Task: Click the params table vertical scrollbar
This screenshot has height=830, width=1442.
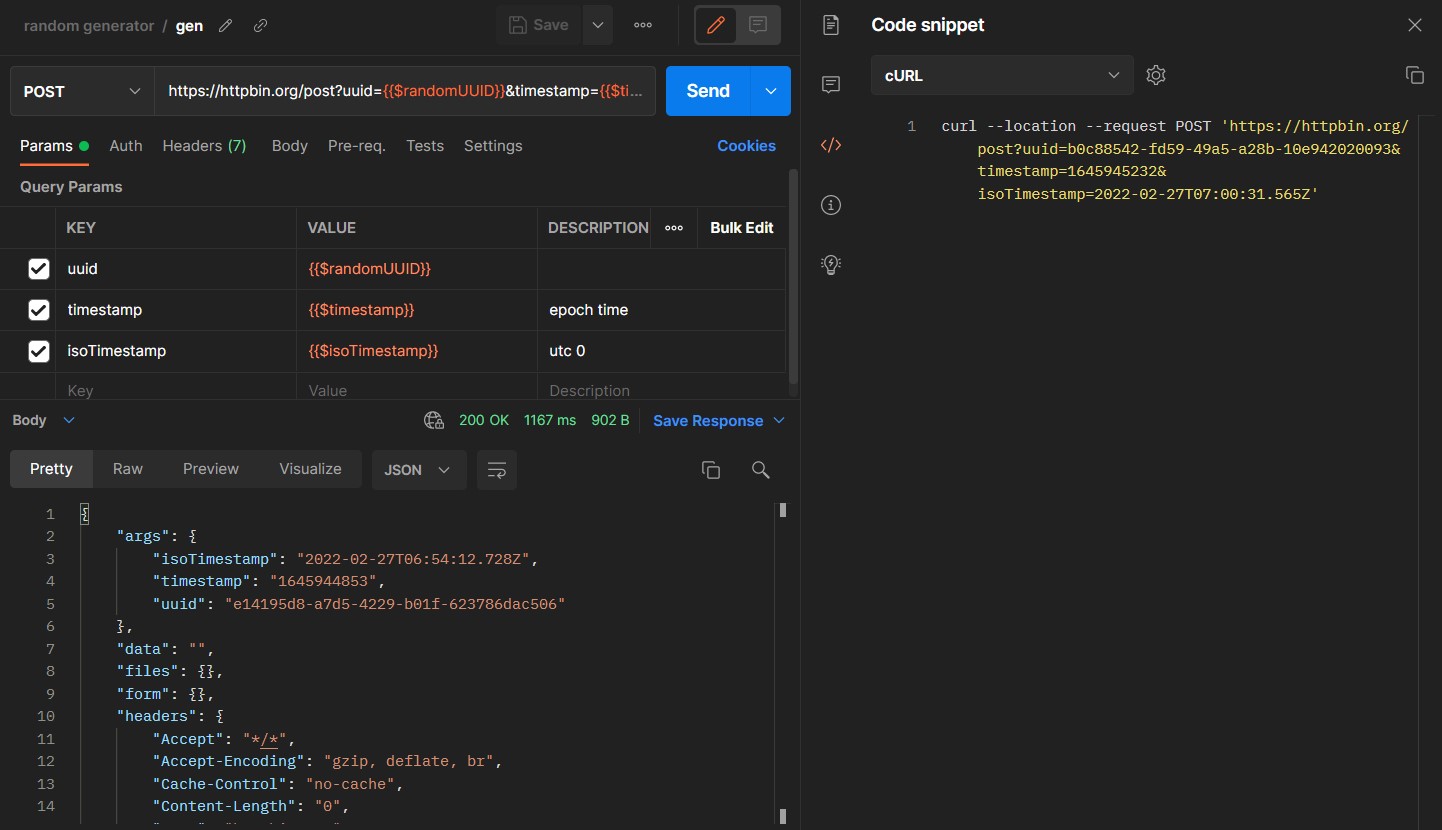Action: [794, 275]
